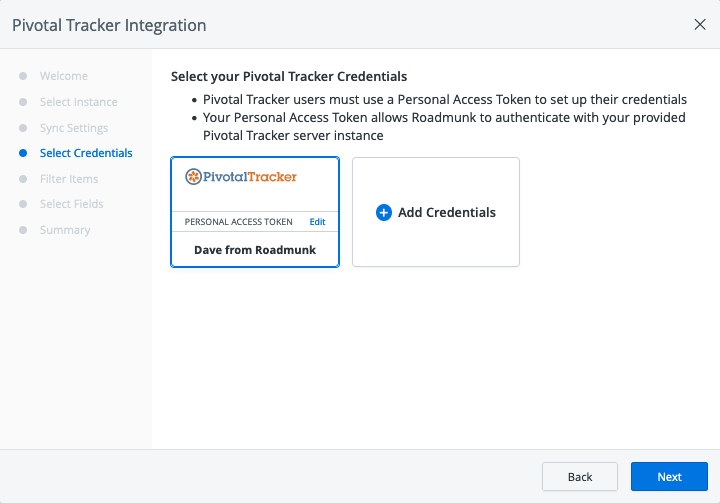The image size is (720, 503).
Task: Click the blue plus Add Credentials icon
Action: click(x=383, y=213)
